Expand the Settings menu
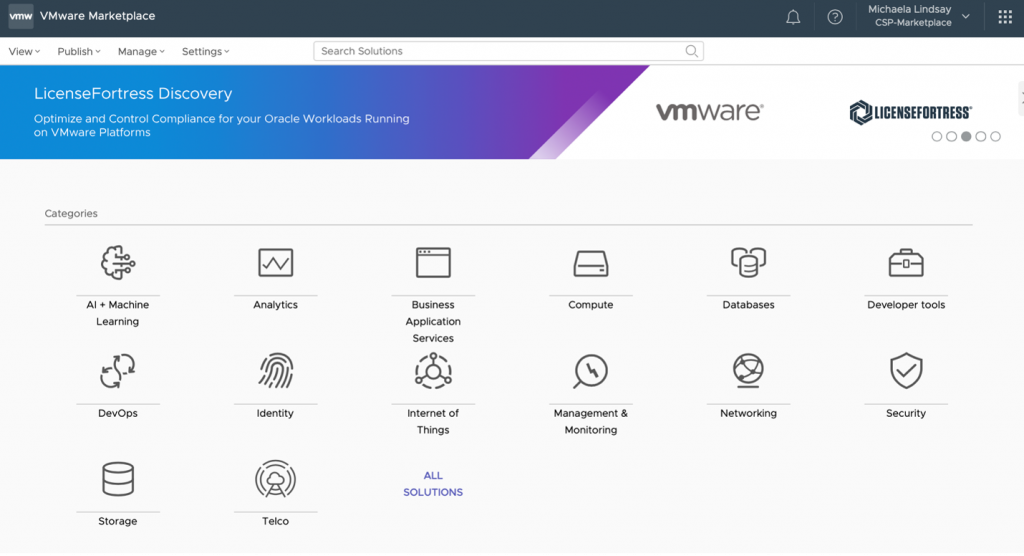This screenshot has width=1024, height=556. point(206,52)
